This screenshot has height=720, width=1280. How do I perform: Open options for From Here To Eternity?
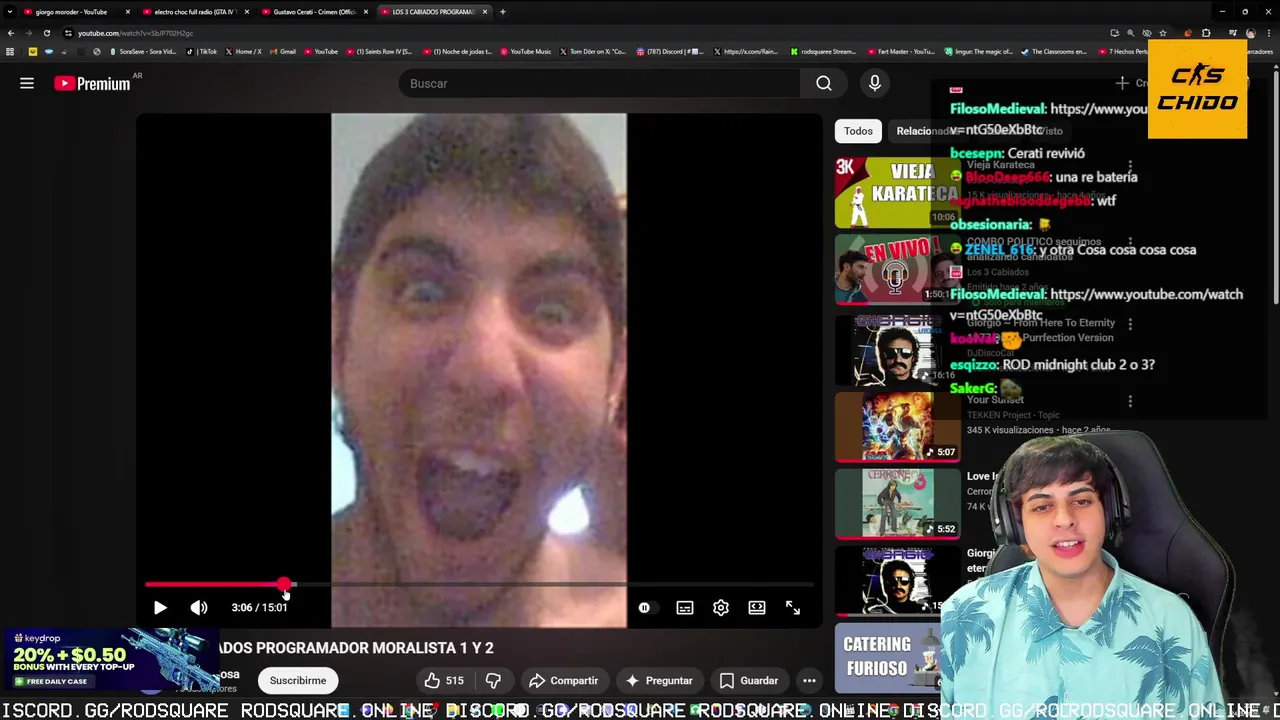tap(1130, 324)
